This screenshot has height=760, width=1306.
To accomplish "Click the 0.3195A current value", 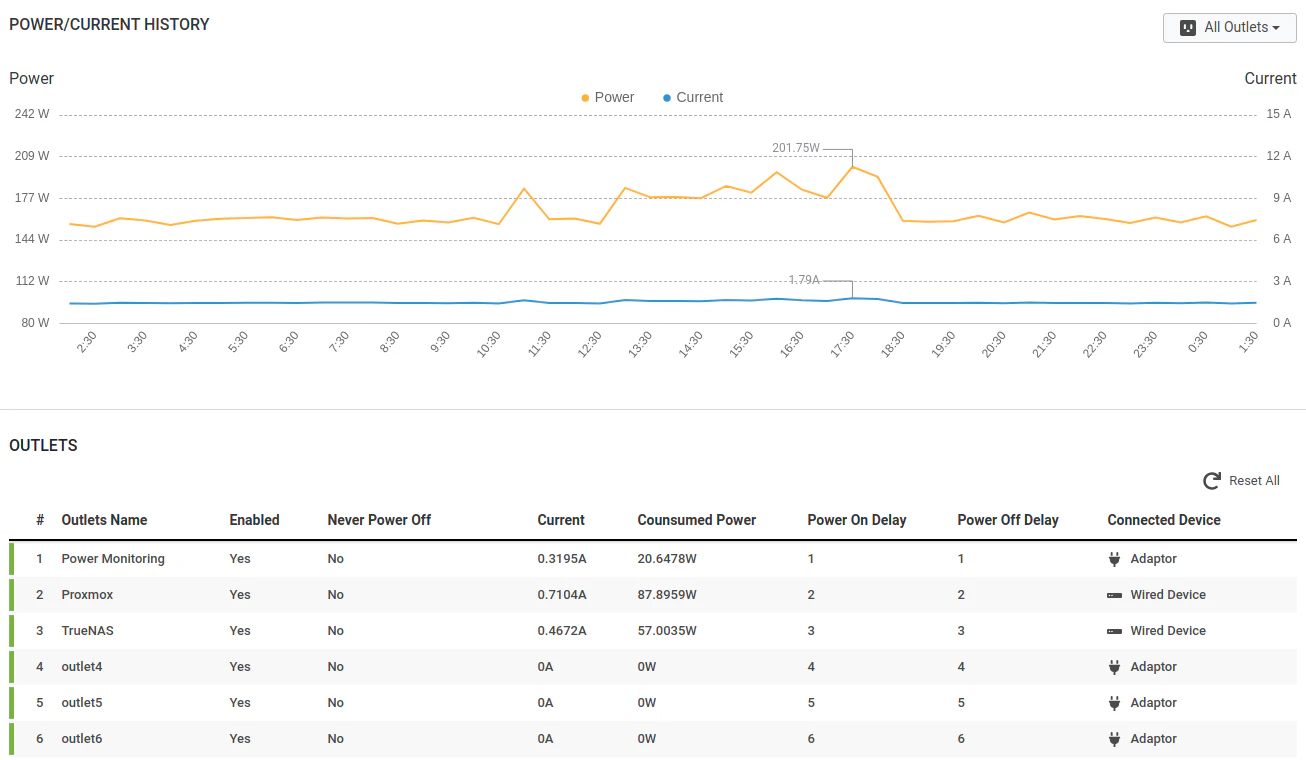I will (562, 559).
